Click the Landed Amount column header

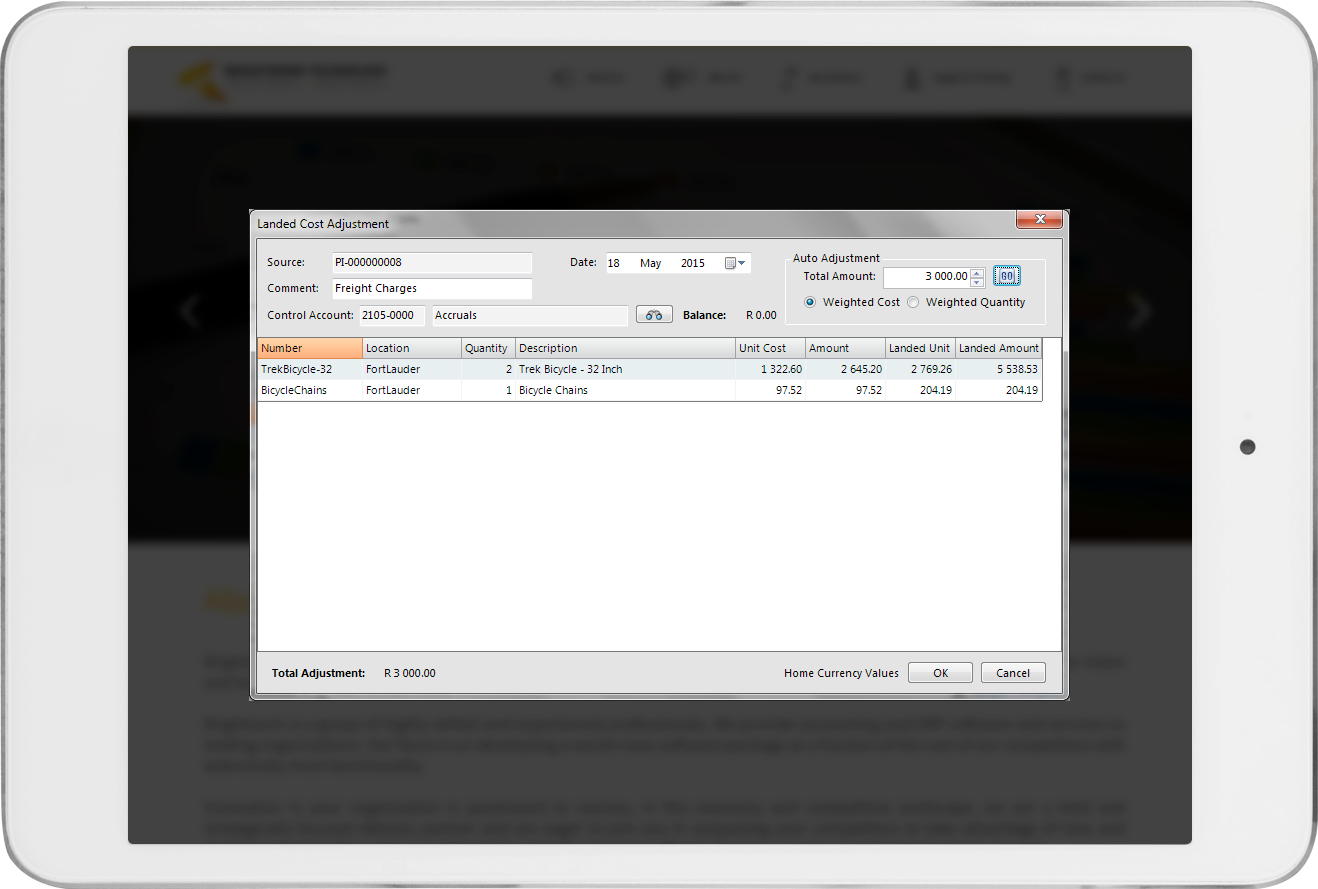tap(998, 348)
